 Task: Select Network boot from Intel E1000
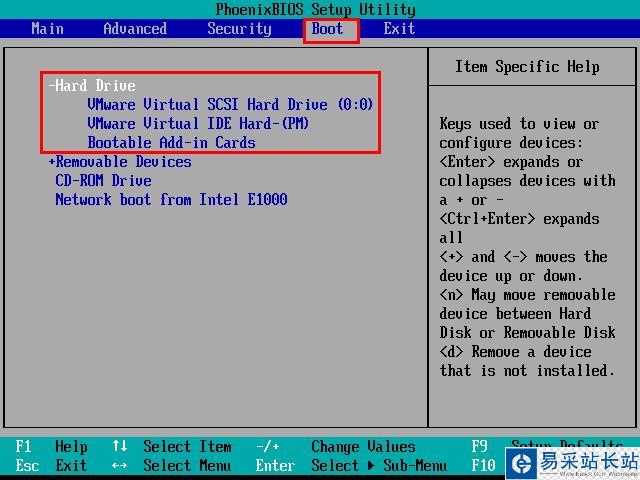point(171,200)
